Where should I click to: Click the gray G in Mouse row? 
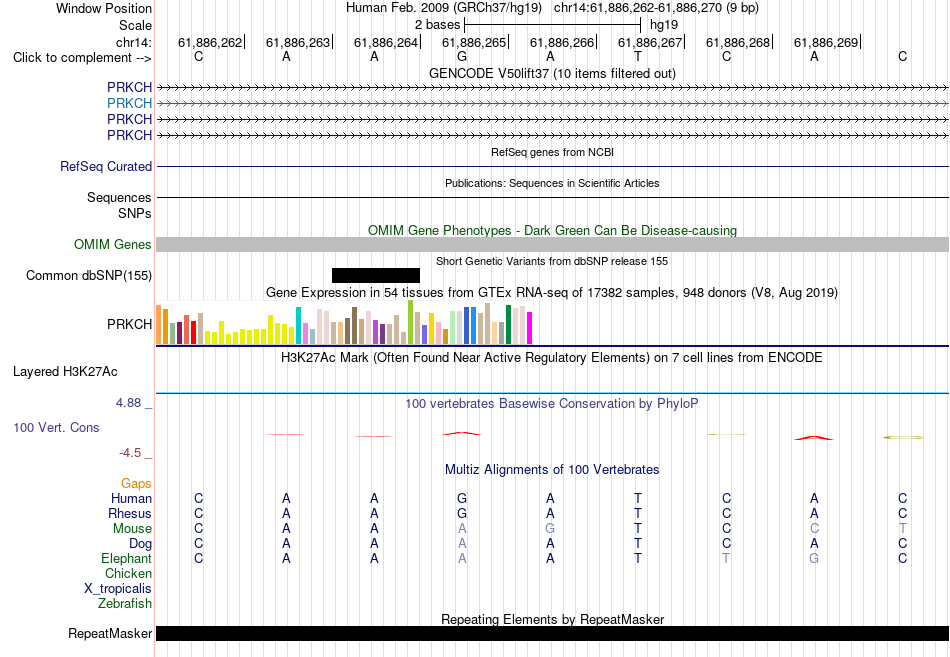pos(550,529)
